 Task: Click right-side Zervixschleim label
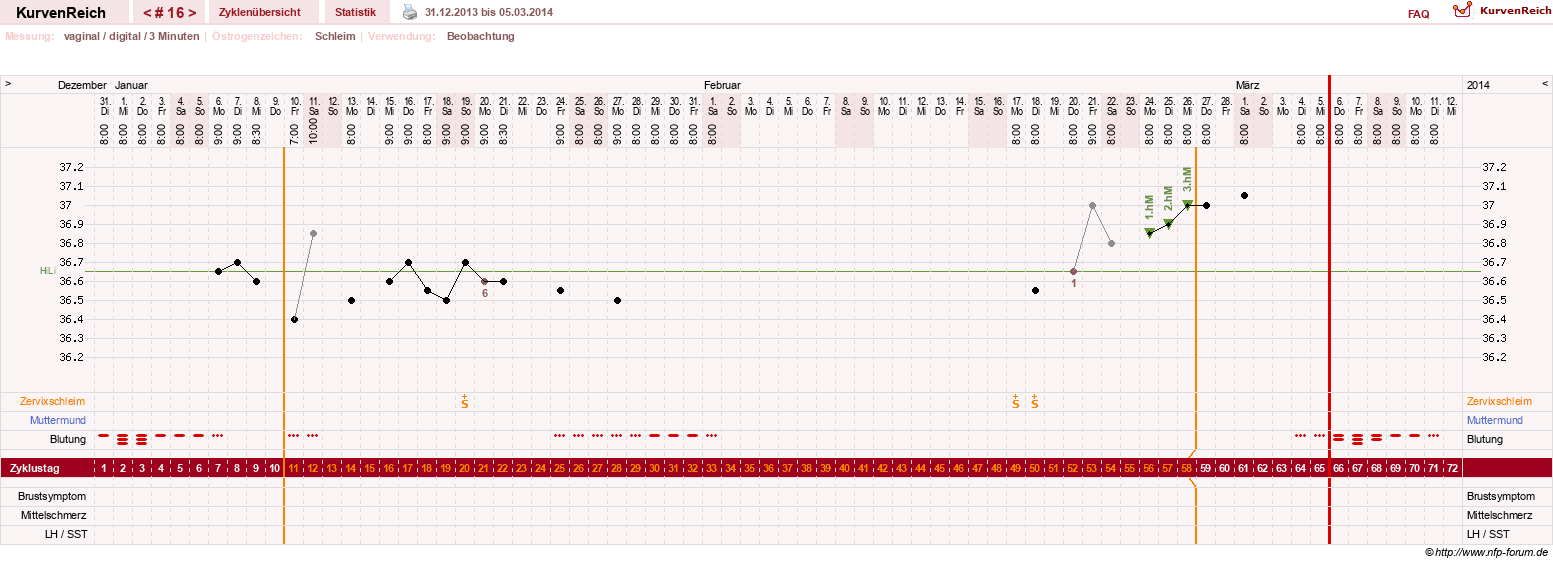[x=1500, y=401]
